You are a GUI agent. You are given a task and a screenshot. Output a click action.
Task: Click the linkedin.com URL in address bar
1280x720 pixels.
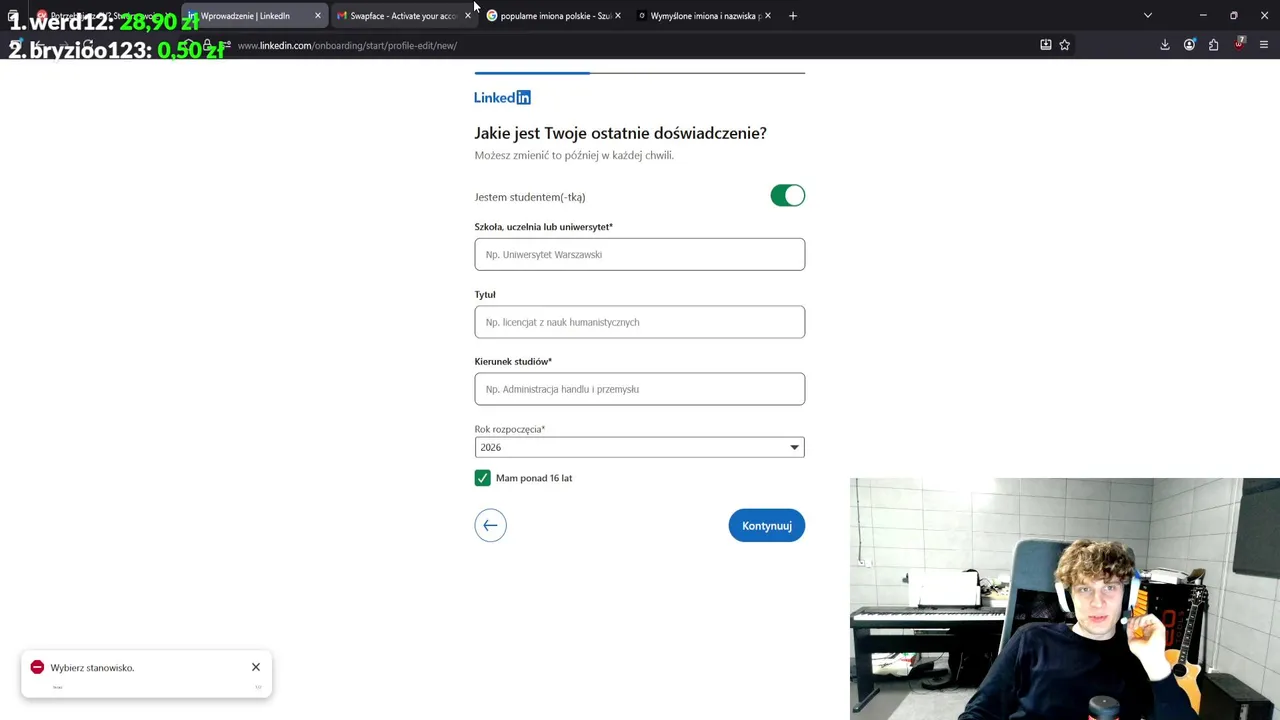[347, 46]
